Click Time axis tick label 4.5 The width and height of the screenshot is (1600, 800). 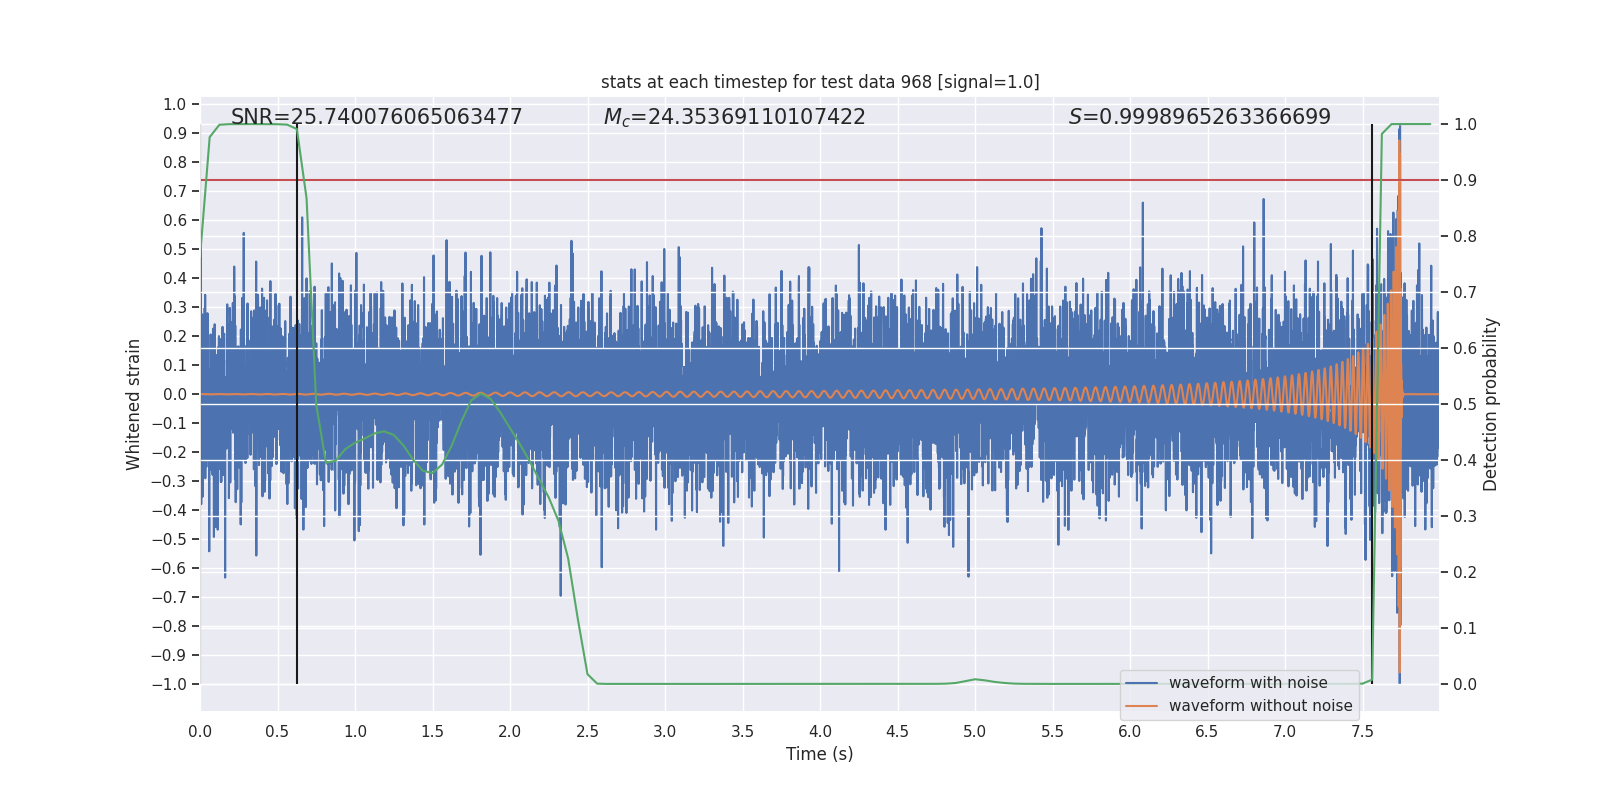pos(898,731)
